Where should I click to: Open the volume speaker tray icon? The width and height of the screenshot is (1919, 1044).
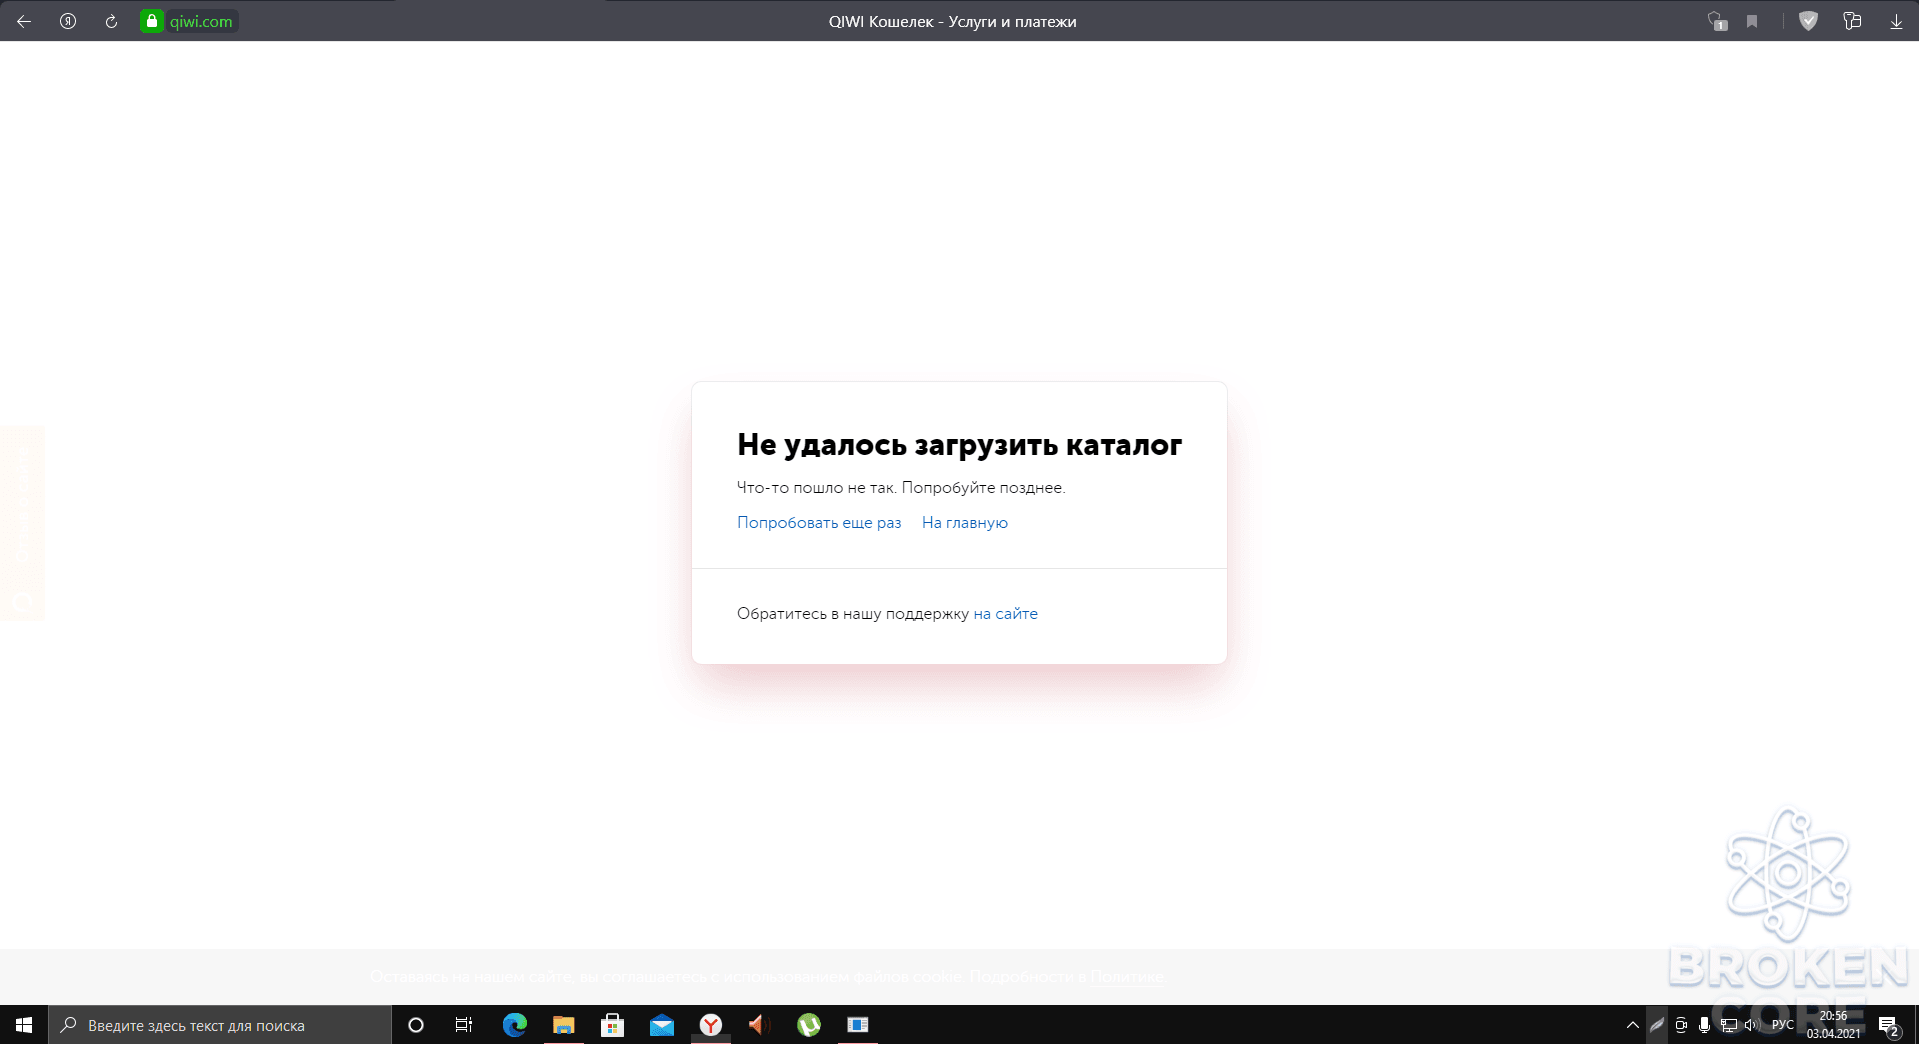point(1751,1025)
